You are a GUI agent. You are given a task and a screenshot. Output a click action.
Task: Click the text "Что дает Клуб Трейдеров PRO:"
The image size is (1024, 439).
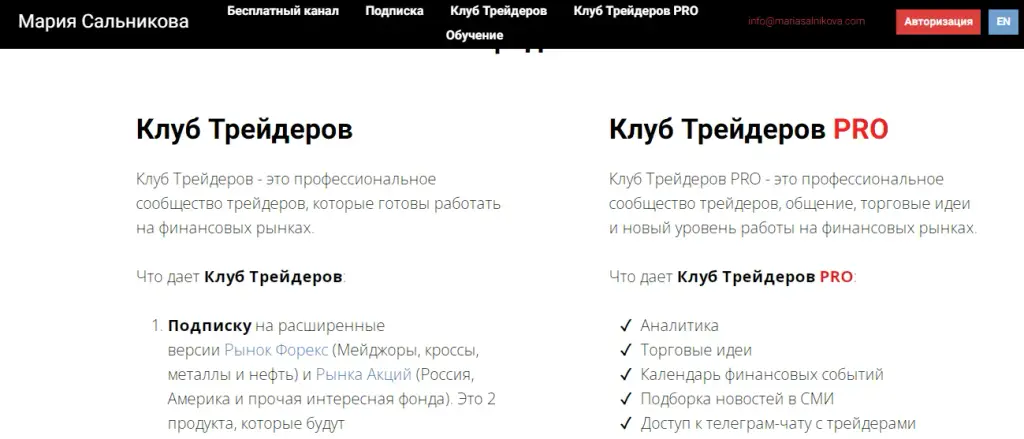pos(732,277)
